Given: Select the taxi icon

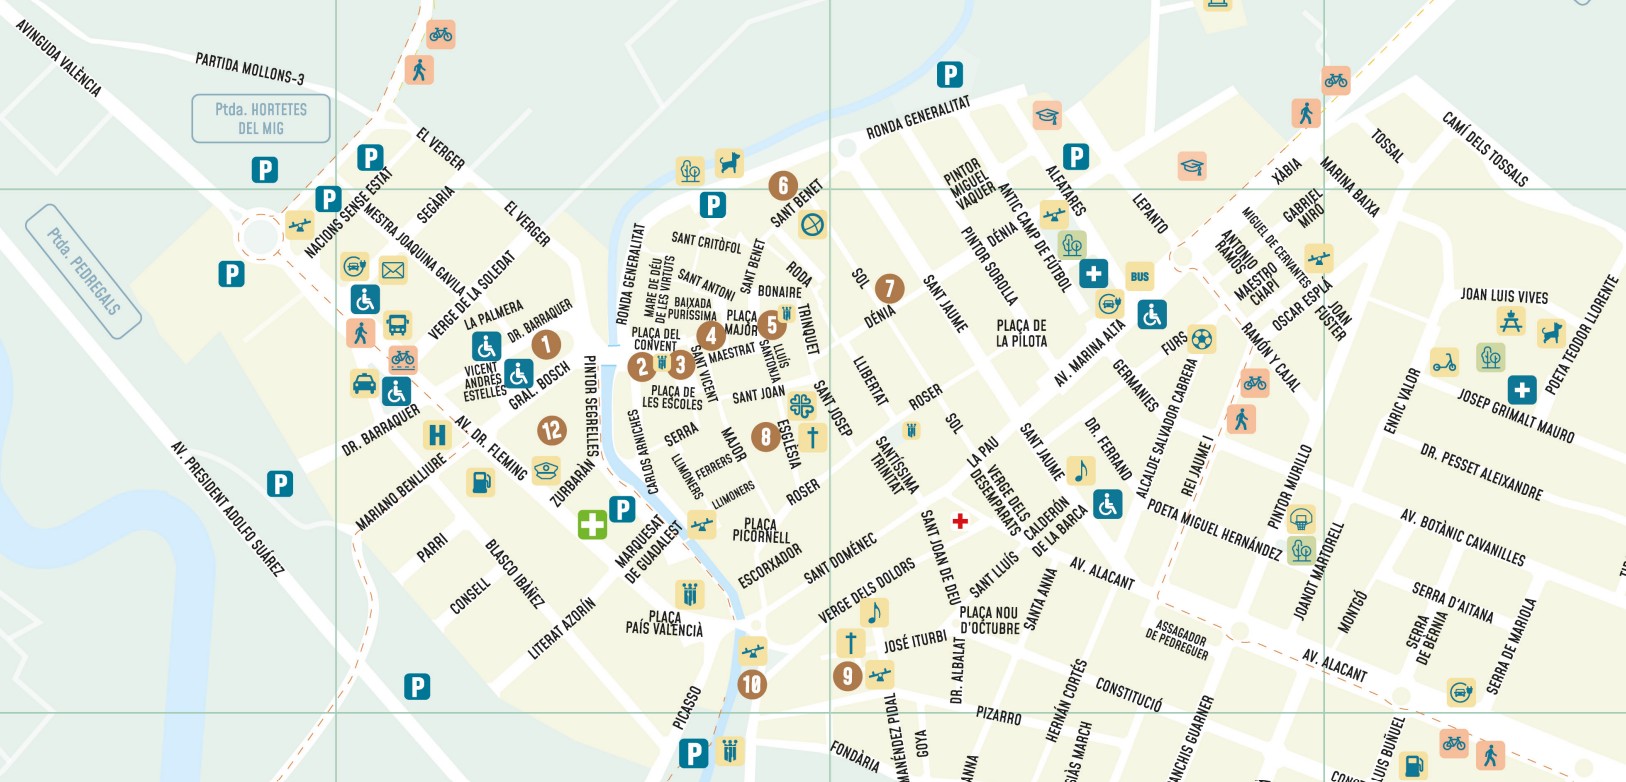Looking at the screenshot, I should (364, 383).
